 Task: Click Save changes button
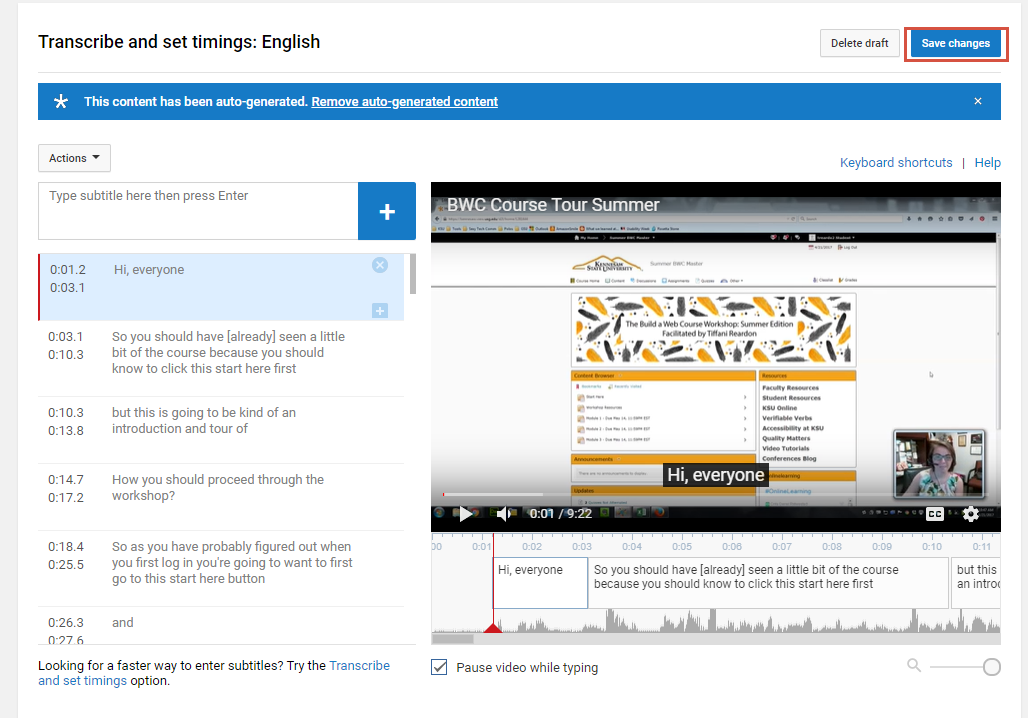pyautogui.click(x=955, y=44)
